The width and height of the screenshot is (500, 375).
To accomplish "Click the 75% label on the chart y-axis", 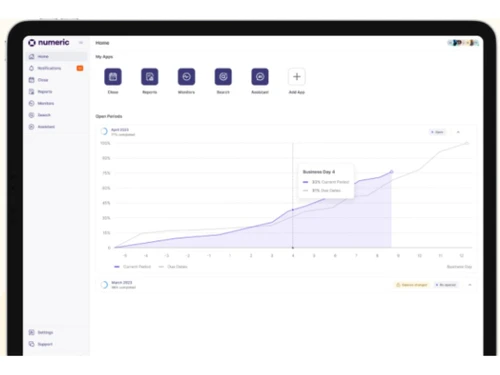I will [106, 173].
